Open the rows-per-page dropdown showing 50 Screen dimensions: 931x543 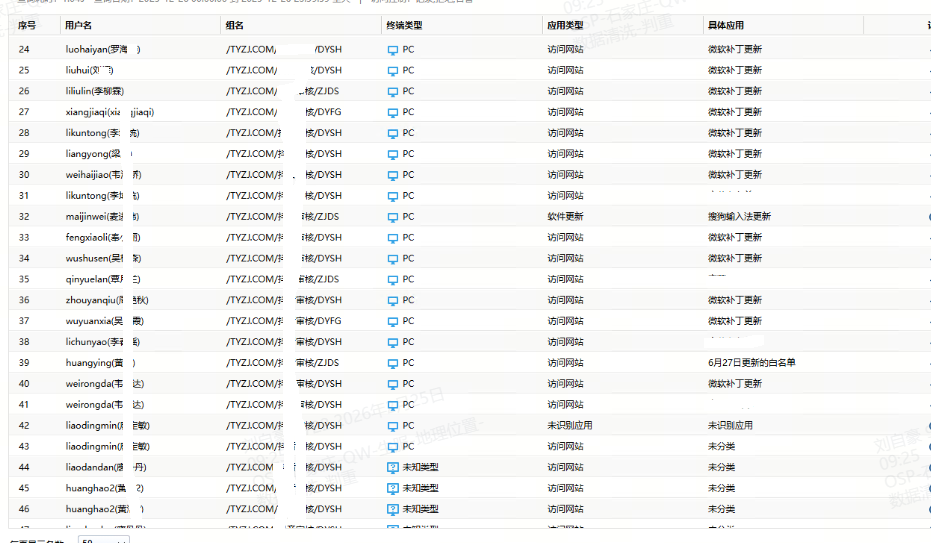click(x=103, y=541)
